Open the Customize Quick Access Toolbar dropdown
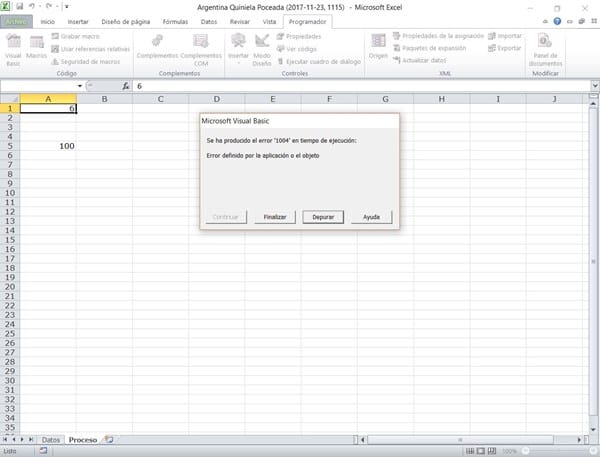 (67, 7)
